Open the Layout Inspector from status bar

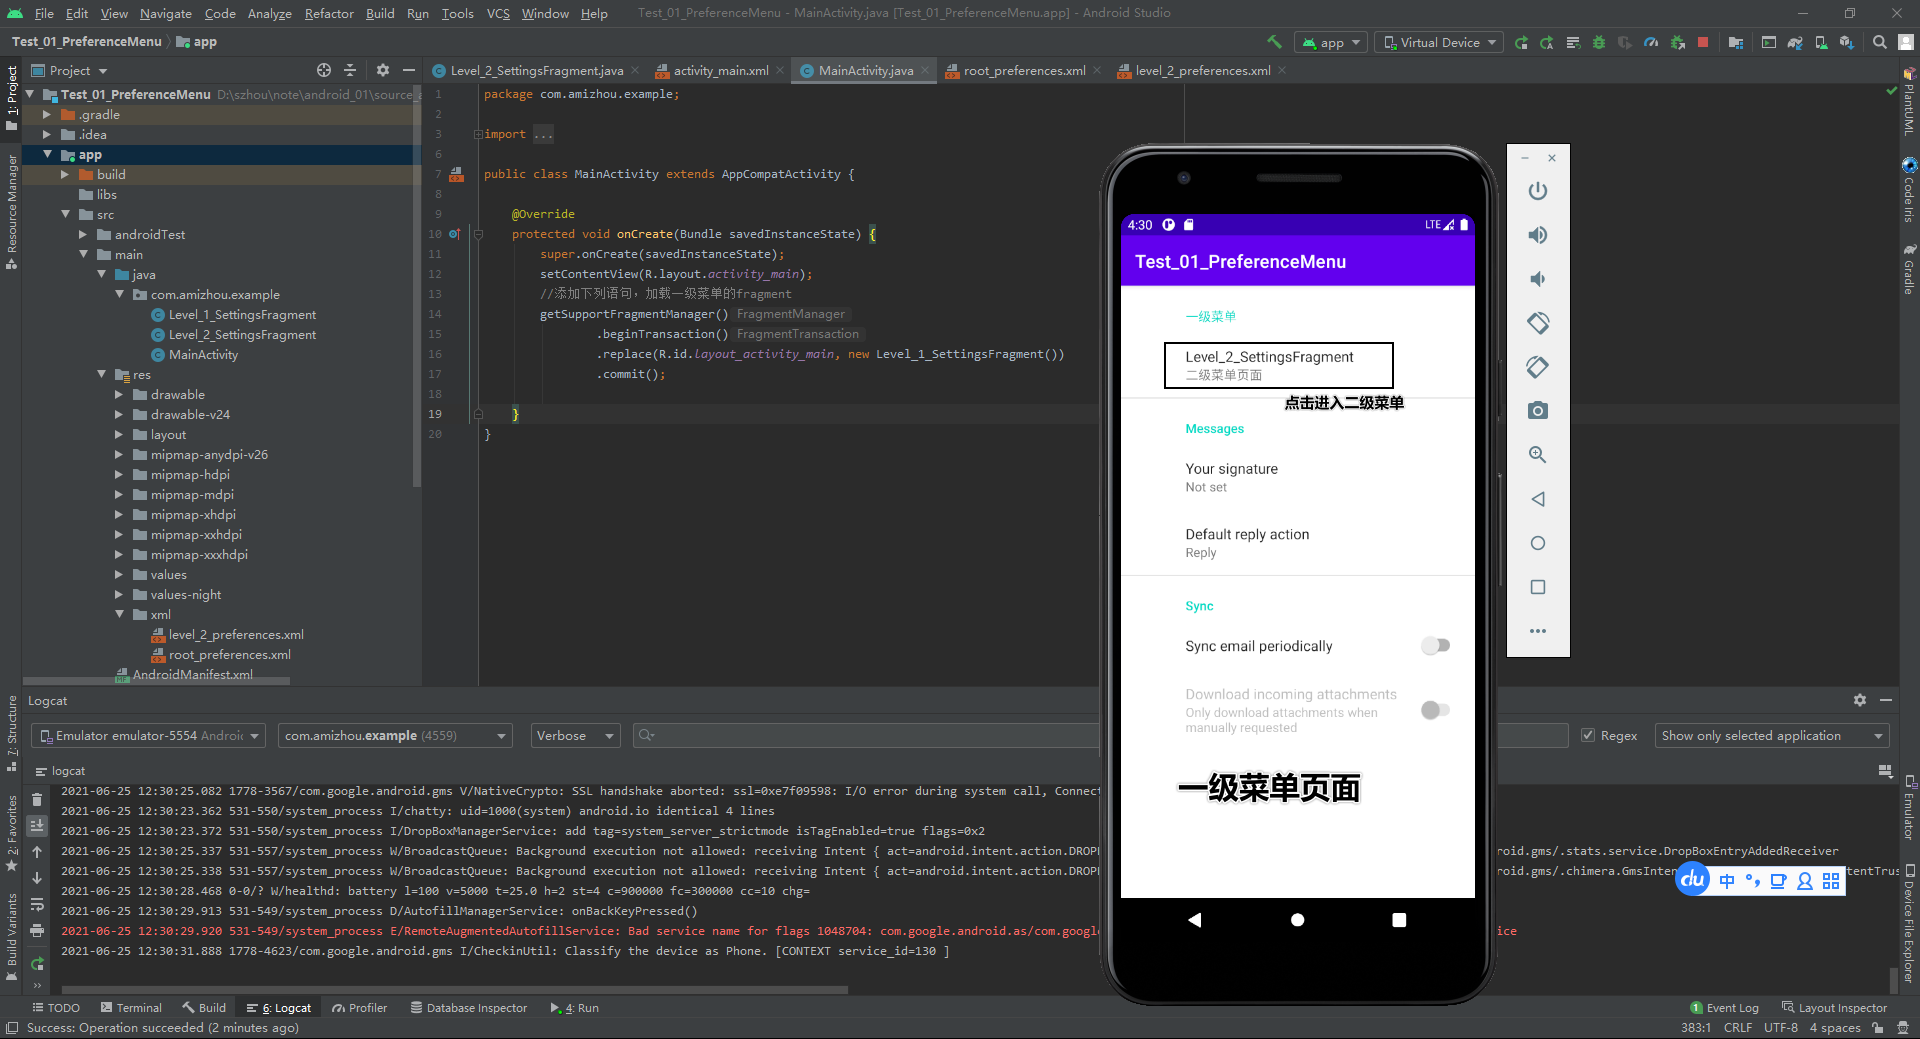(1842, 1007)
